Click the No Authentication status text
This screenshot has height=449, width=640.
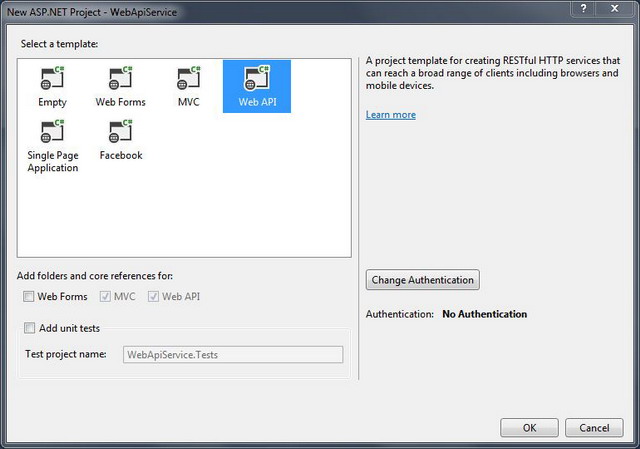pos(484,314)
